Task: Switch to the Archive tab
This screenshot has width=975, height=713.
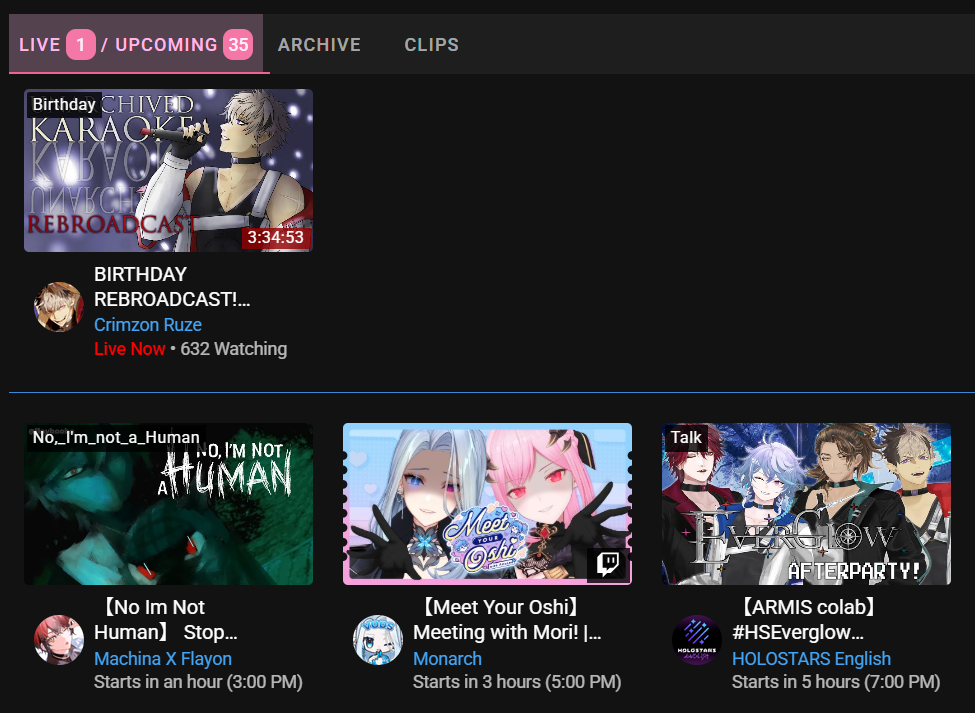Action: 319,45
